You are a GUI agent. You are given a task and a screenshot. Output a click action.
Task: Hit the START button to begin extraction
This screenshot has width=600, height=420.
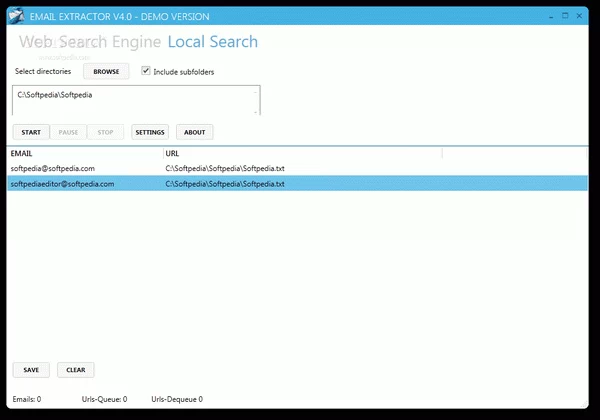coord(30,132)
